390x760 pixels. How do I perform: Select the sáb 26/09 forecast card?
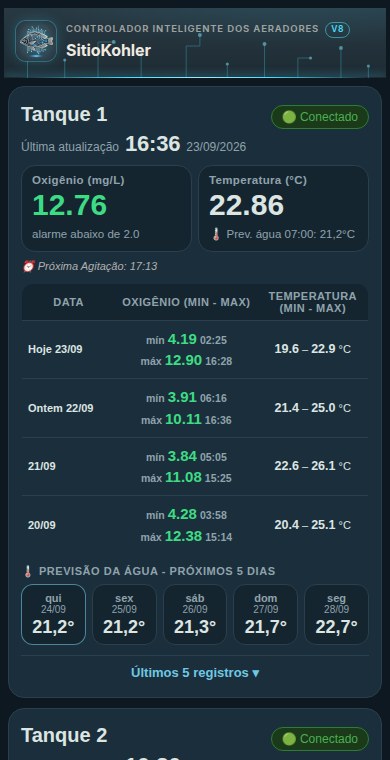[195, 614]
